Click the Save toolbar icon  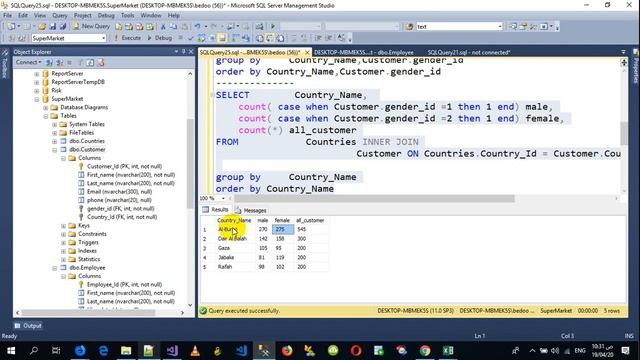click(x=53, y=27)
